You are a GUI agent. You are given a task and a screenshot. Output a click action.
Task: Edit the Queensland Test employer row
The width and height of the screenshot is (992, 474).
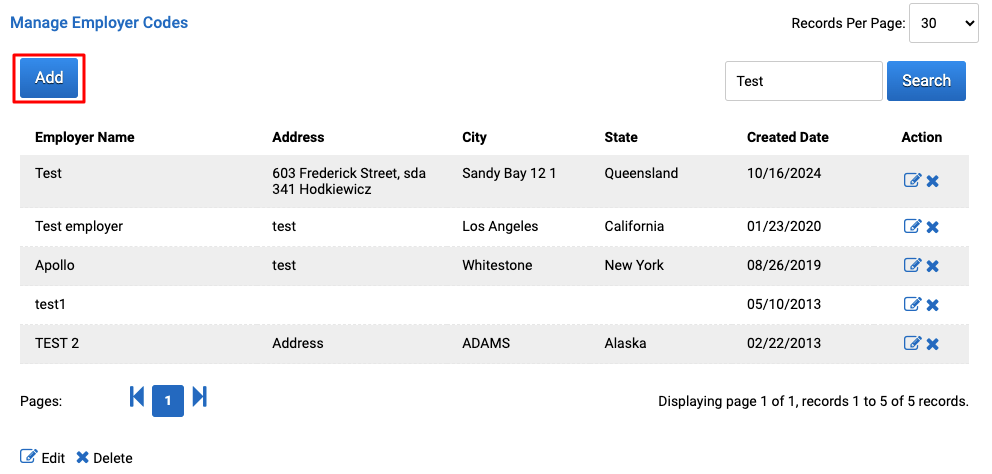(912, 180)
